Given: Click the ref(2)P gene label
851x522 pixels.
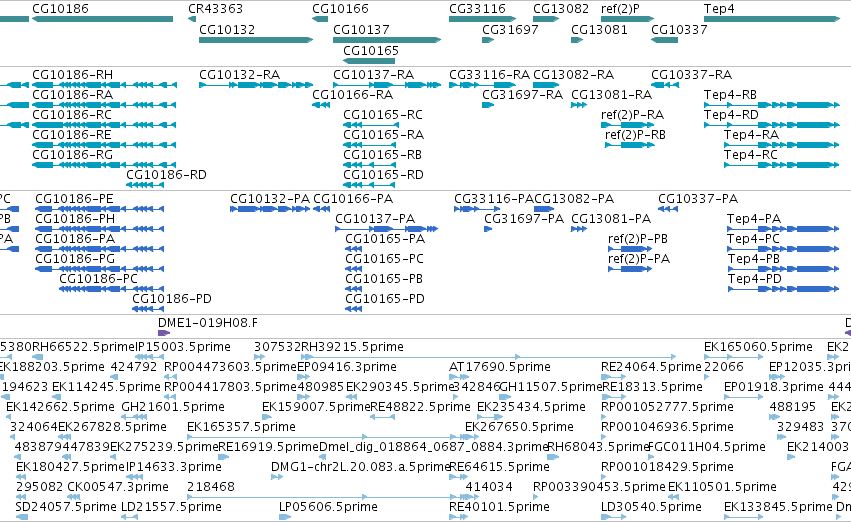Looking at the screenshot, I should tap(620, 9).
